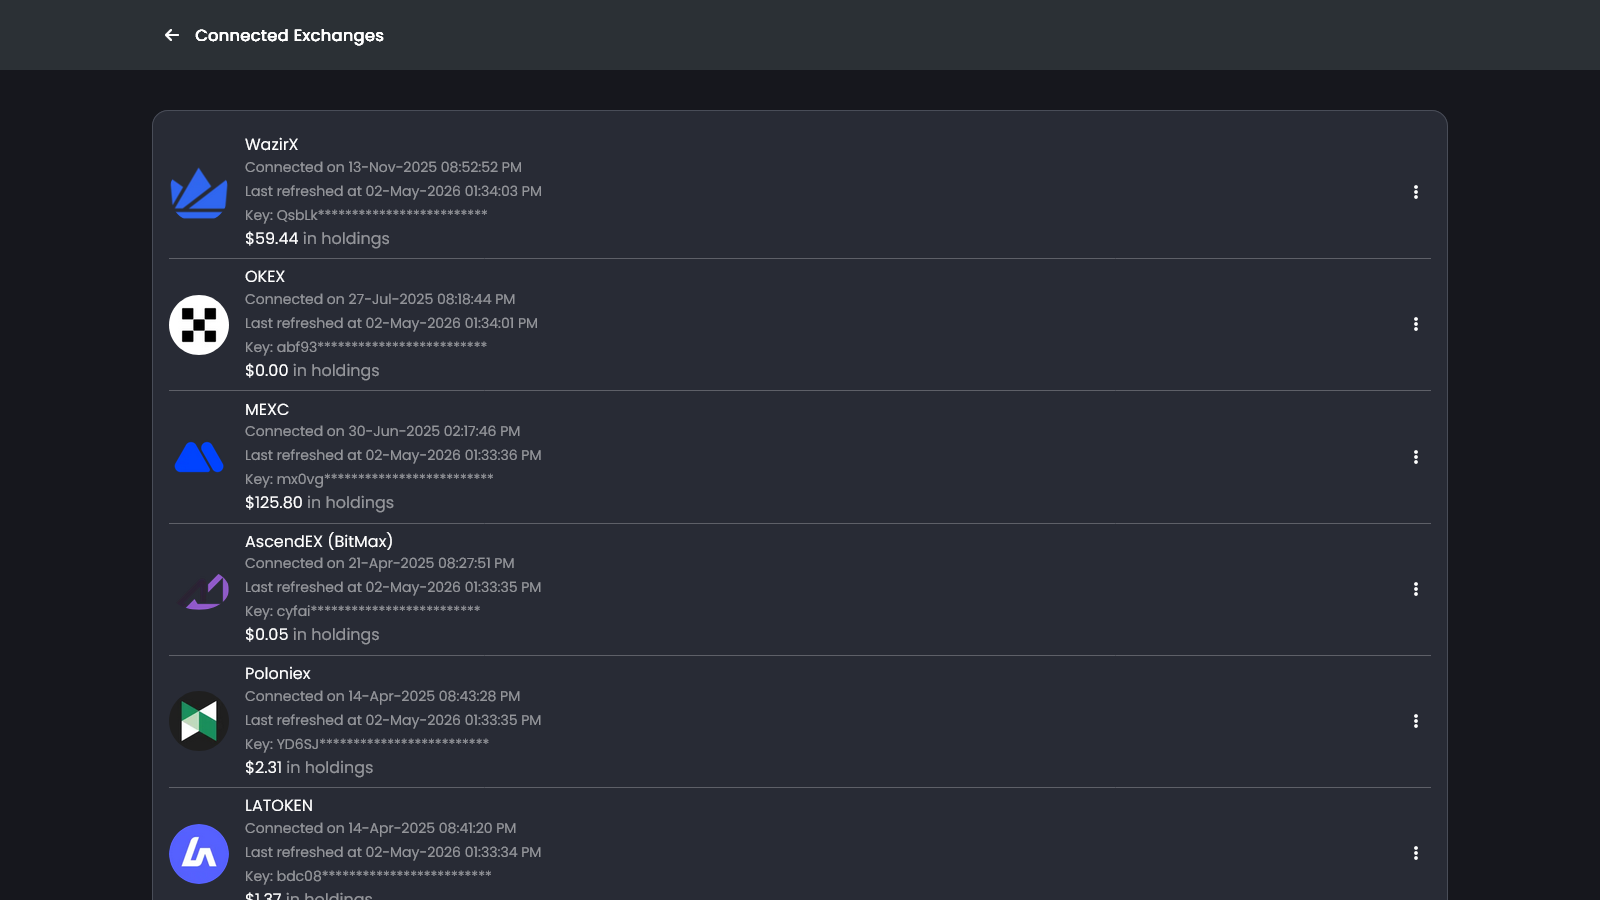Go back using the arrow icon
The height and width of the screenshot is (900, 1600).
(x=172, y=35)
